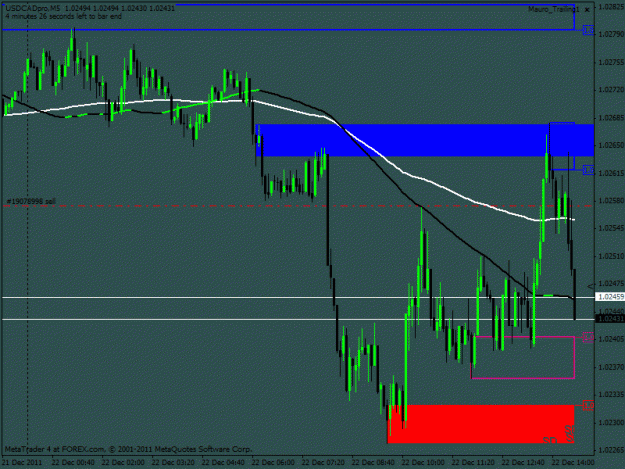Click the 22 Dec 02:00 time label
The width and height of the screenshot is (625, 469).
tap(123, 463)
